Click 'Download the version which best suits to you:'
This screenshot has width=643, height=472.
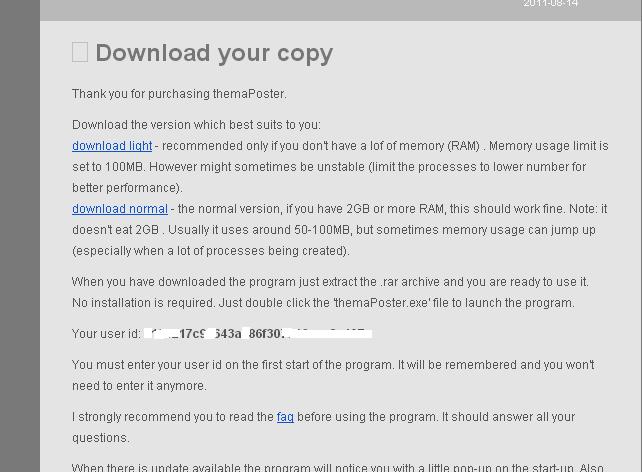(x=196, y=125)
